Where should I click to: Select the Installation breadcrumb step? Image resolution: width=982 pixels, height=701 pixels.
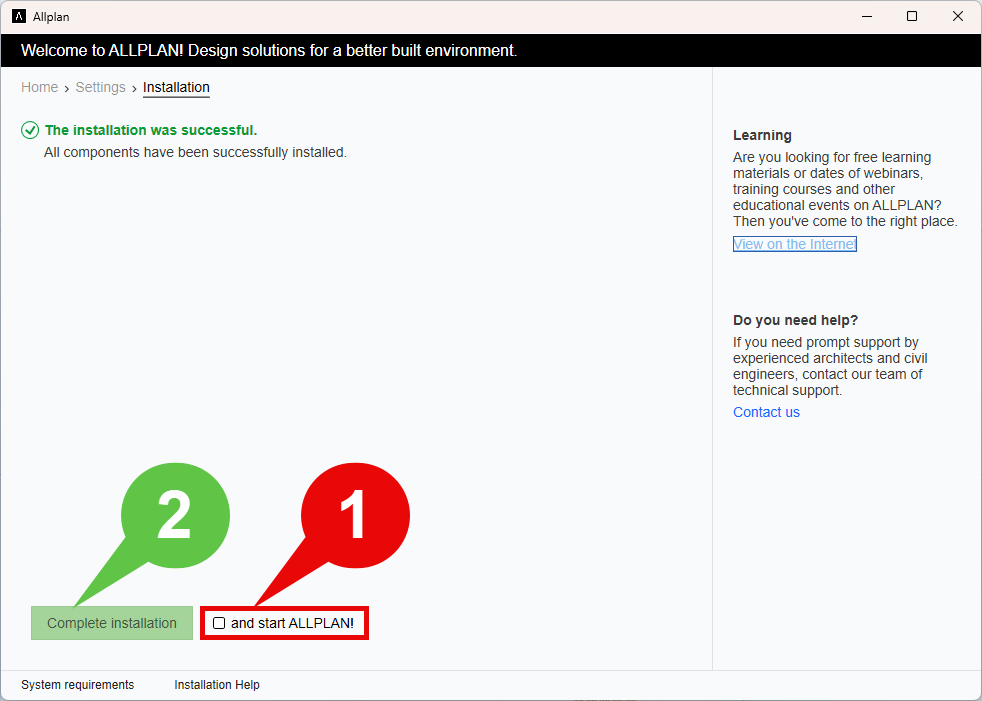click(176, 88)
